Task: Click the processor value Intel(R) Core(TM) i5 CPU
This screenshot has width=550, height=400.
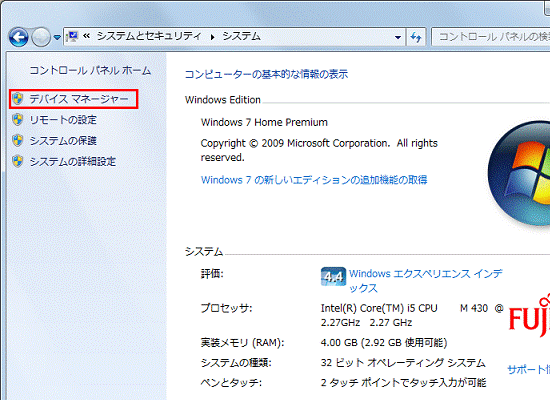Action: 379,308
